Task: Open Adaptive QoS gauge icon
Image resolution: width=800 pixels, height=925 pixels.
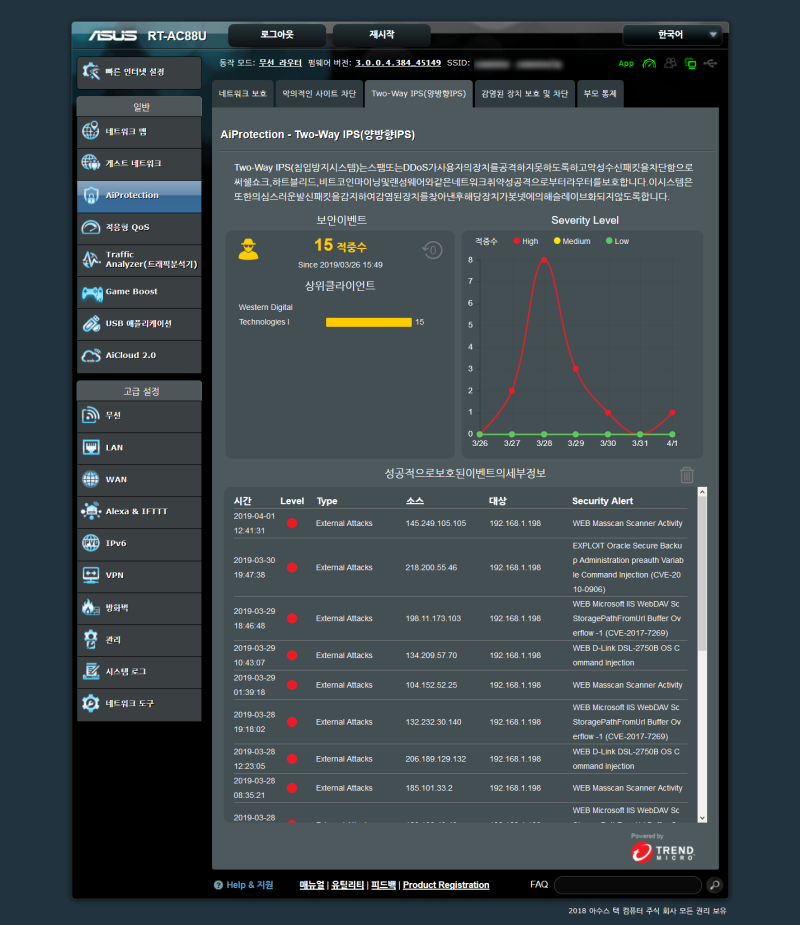Action: 91,227
